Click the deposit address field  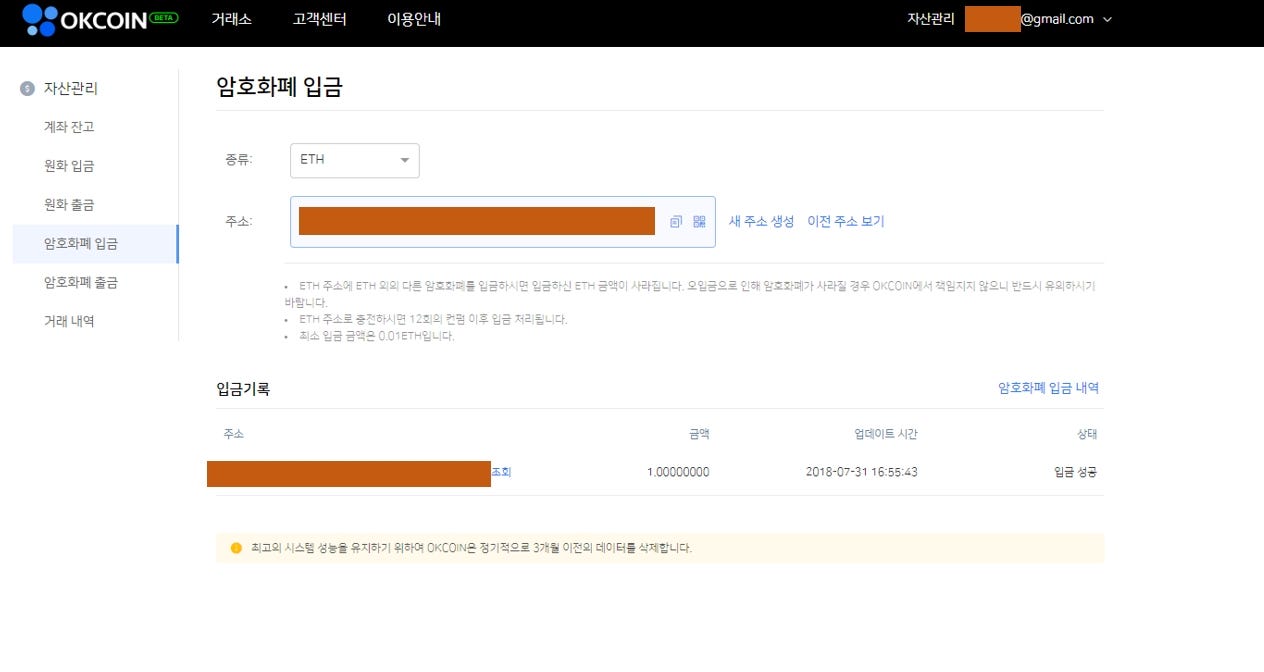(503, 222)
